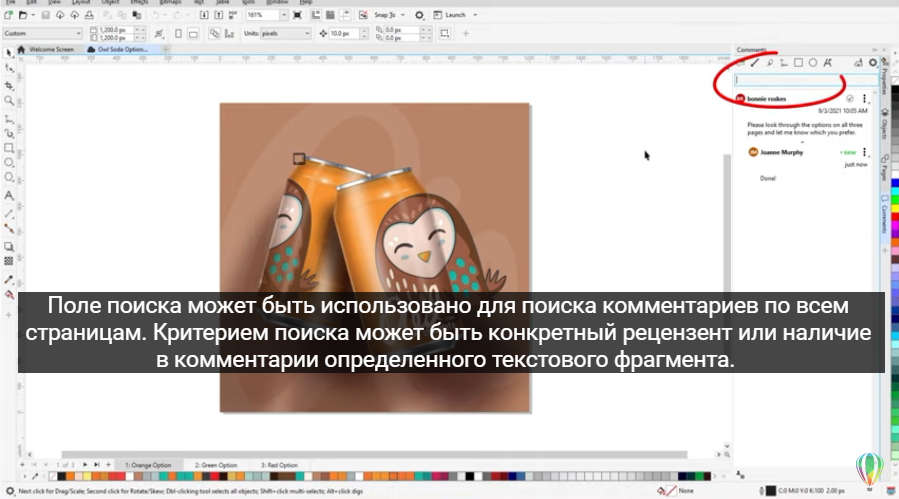
Task: Open the Properties docker tab
Action: pos(885,77)
